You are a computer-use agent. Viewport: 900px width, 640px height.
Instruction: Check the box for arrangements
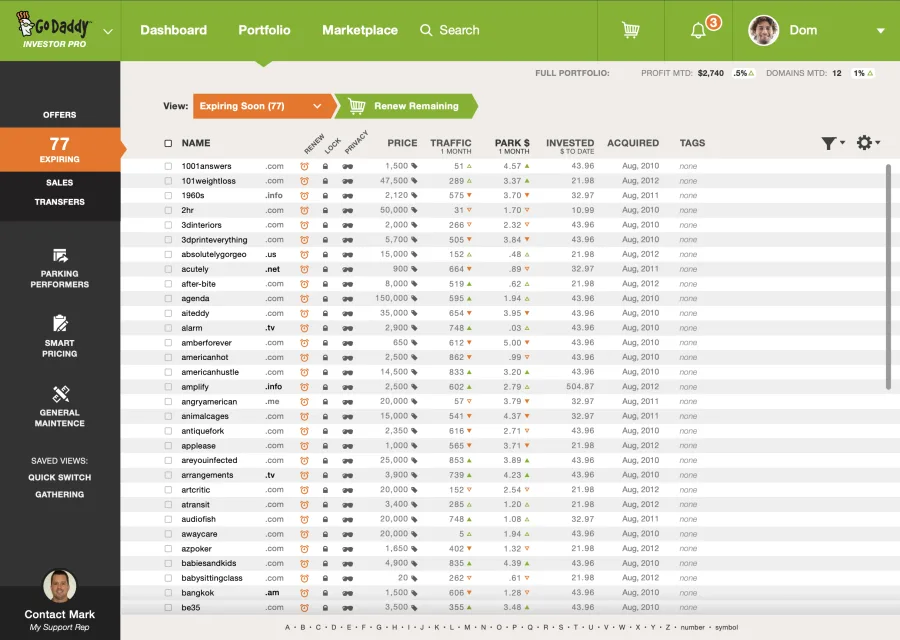[x=168, y=475]
